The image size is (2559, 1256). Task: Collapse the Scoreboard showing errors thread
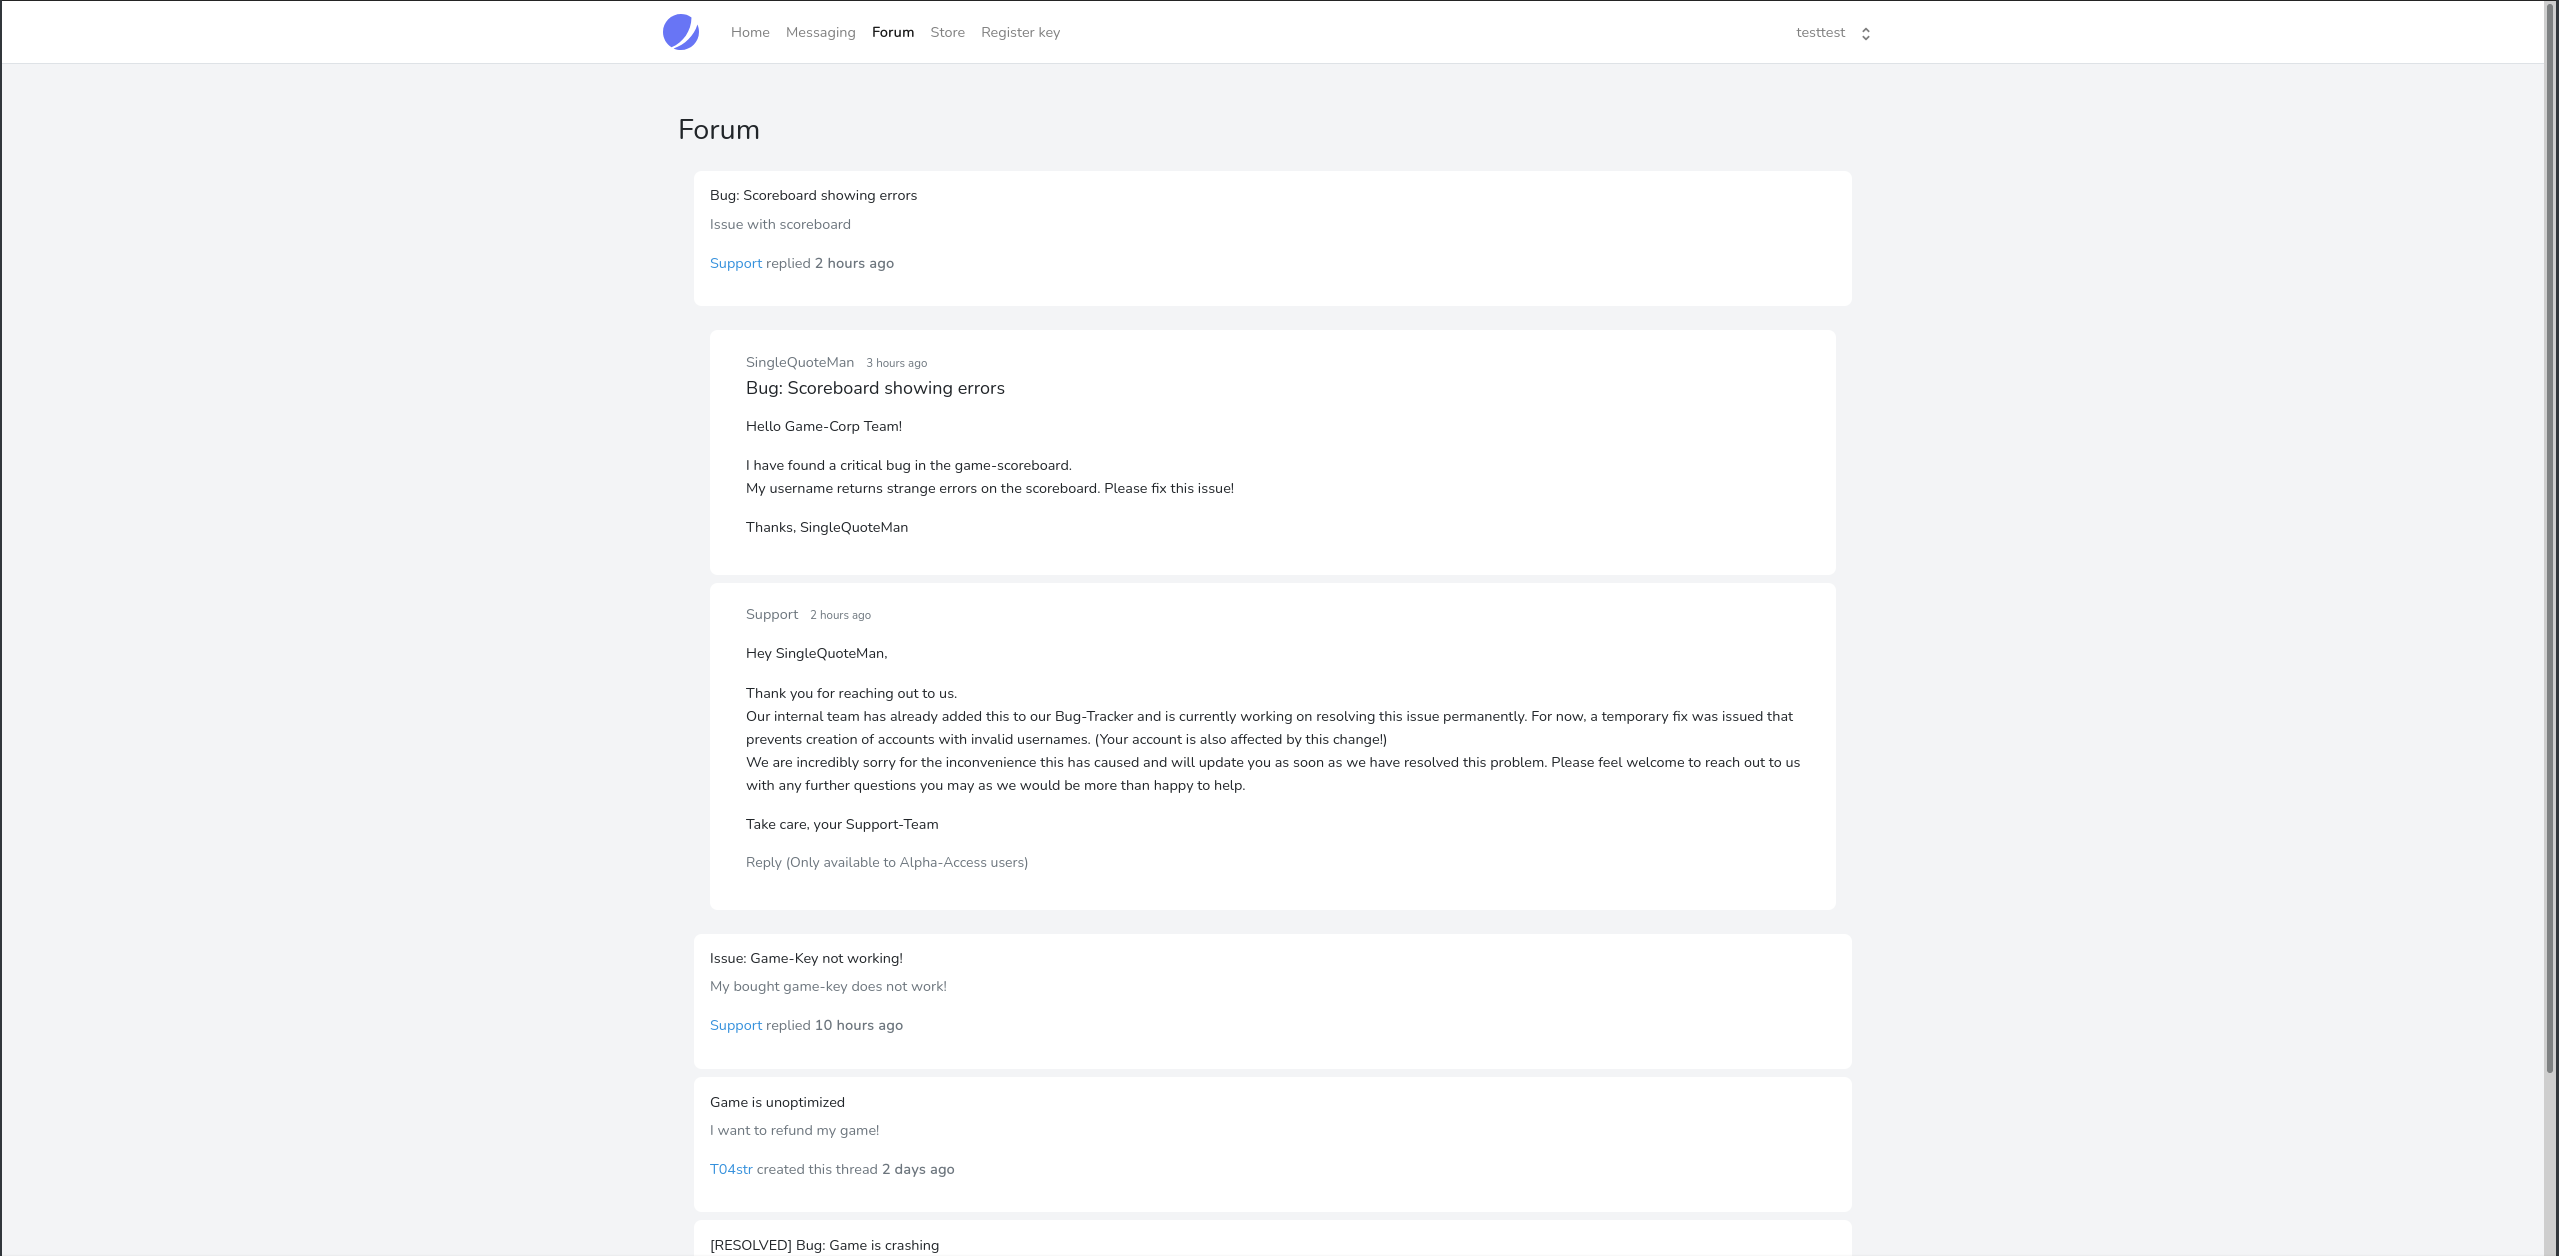[813, 195]
